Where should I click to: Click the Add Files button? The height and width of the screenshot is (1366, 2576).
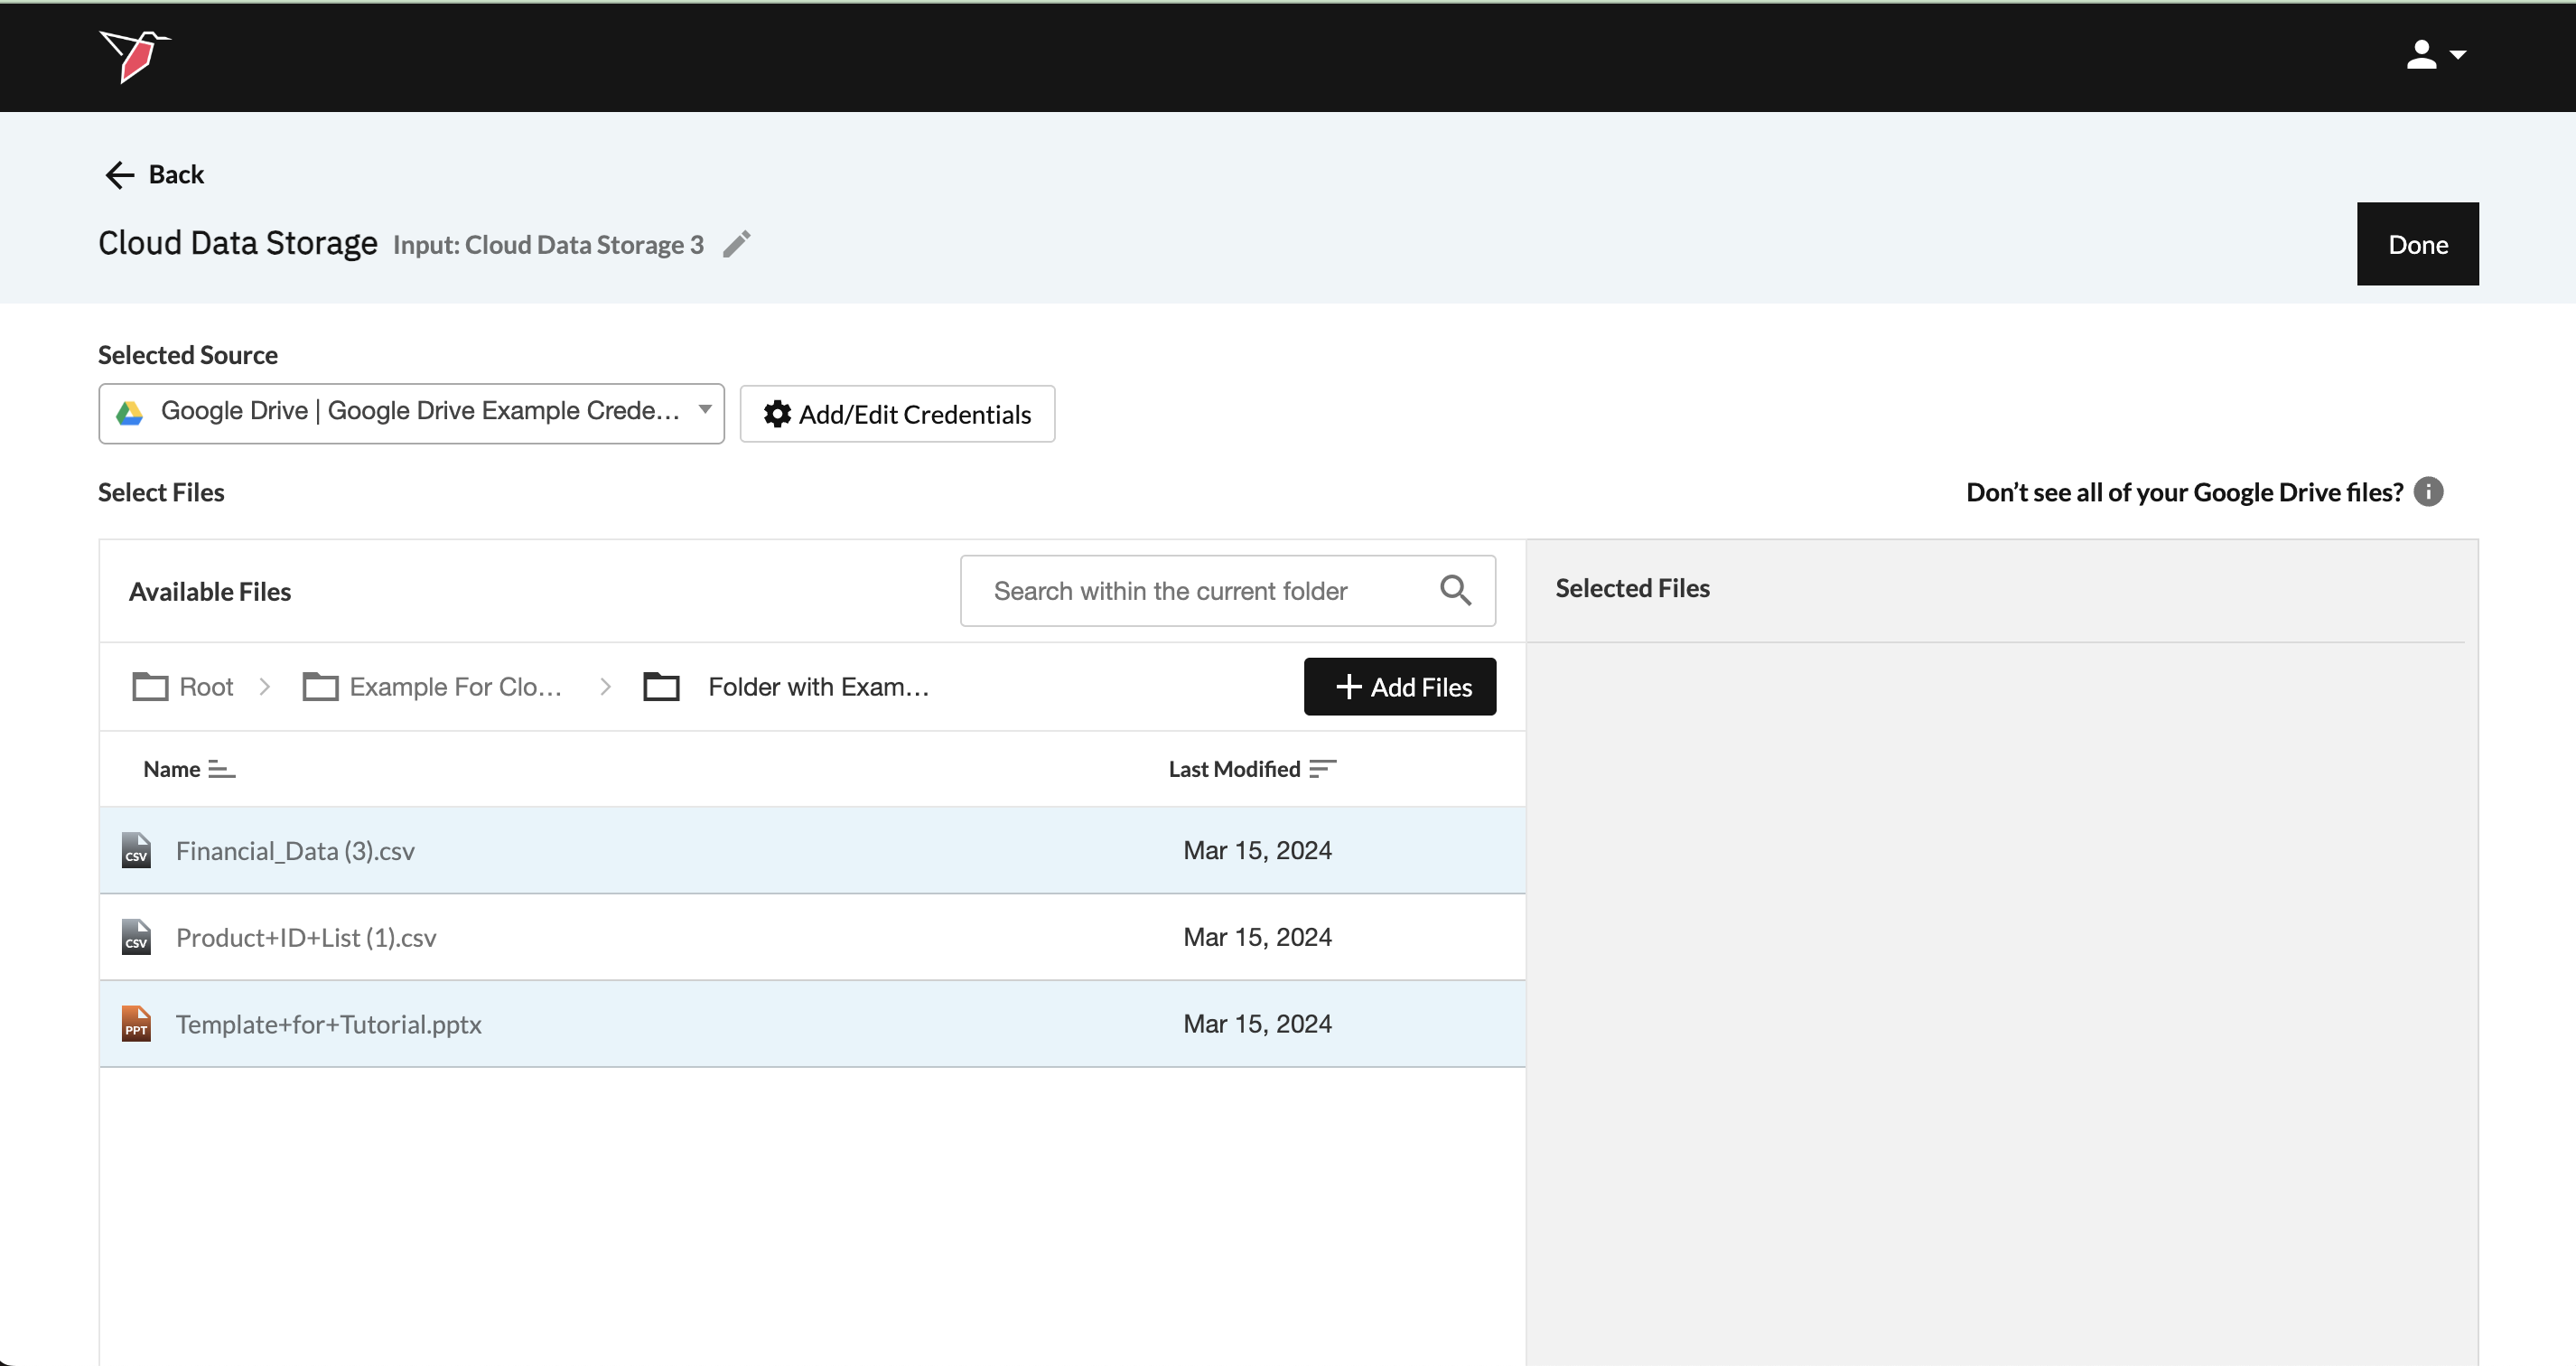[x=1399, y=687]
